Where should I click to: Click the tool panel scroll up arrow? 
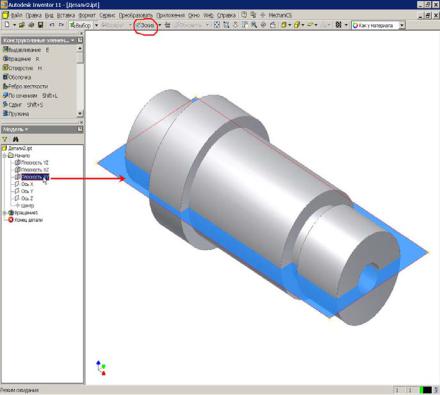[80, 49]
